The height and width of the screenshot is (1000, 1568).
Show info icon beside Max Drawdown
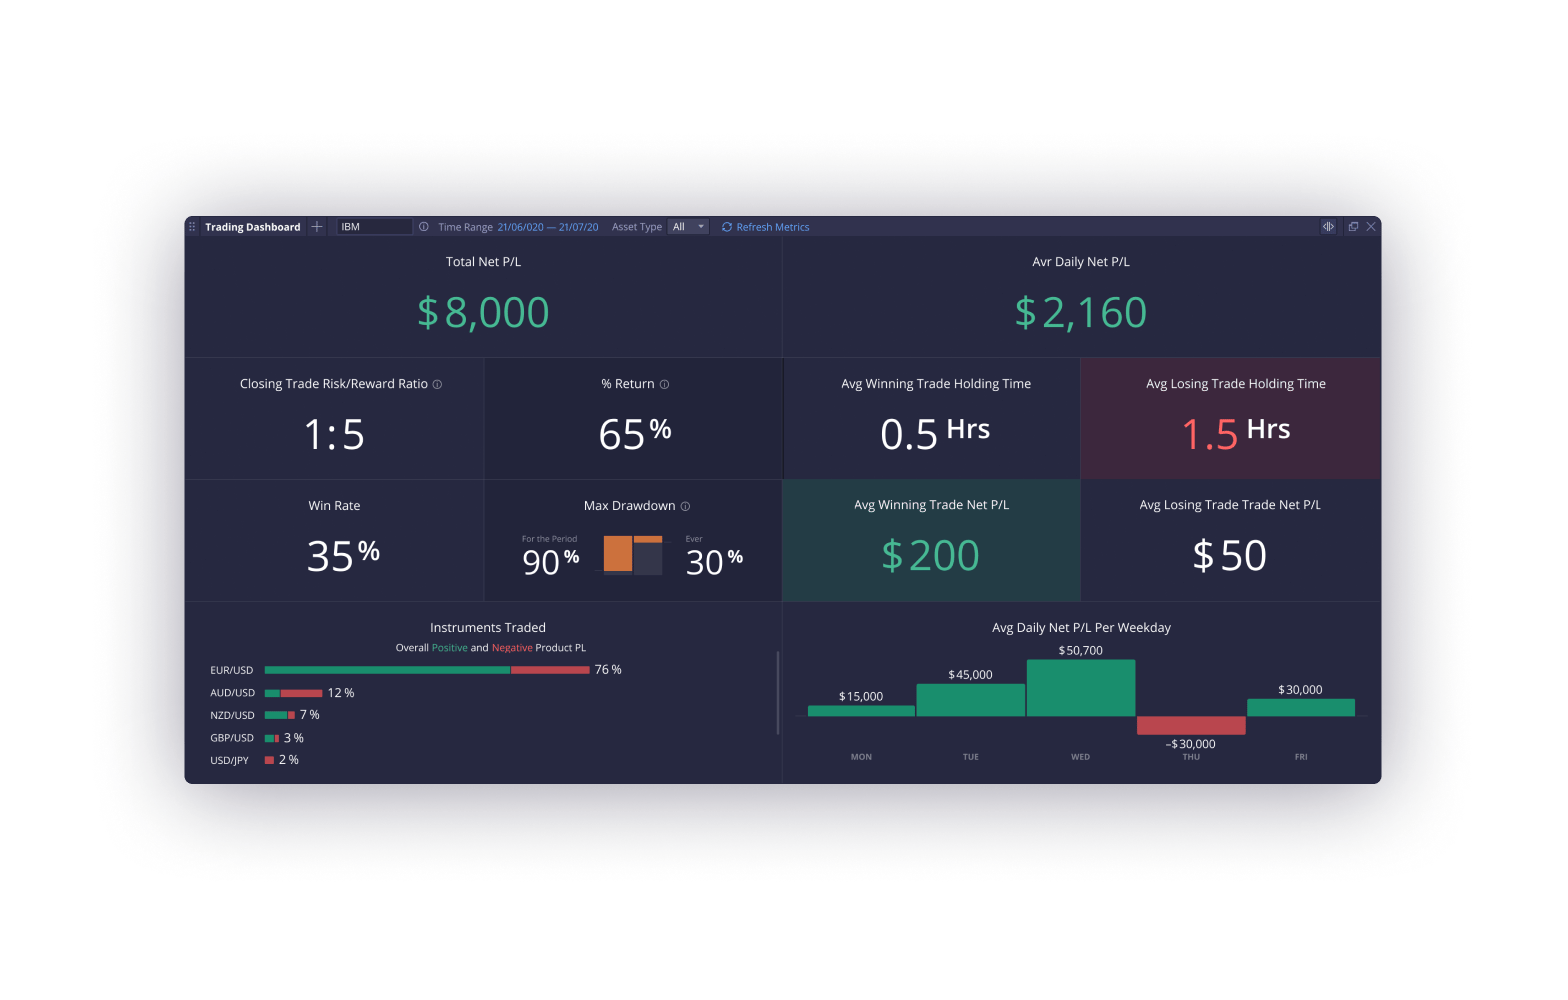[x=685, y=506]
